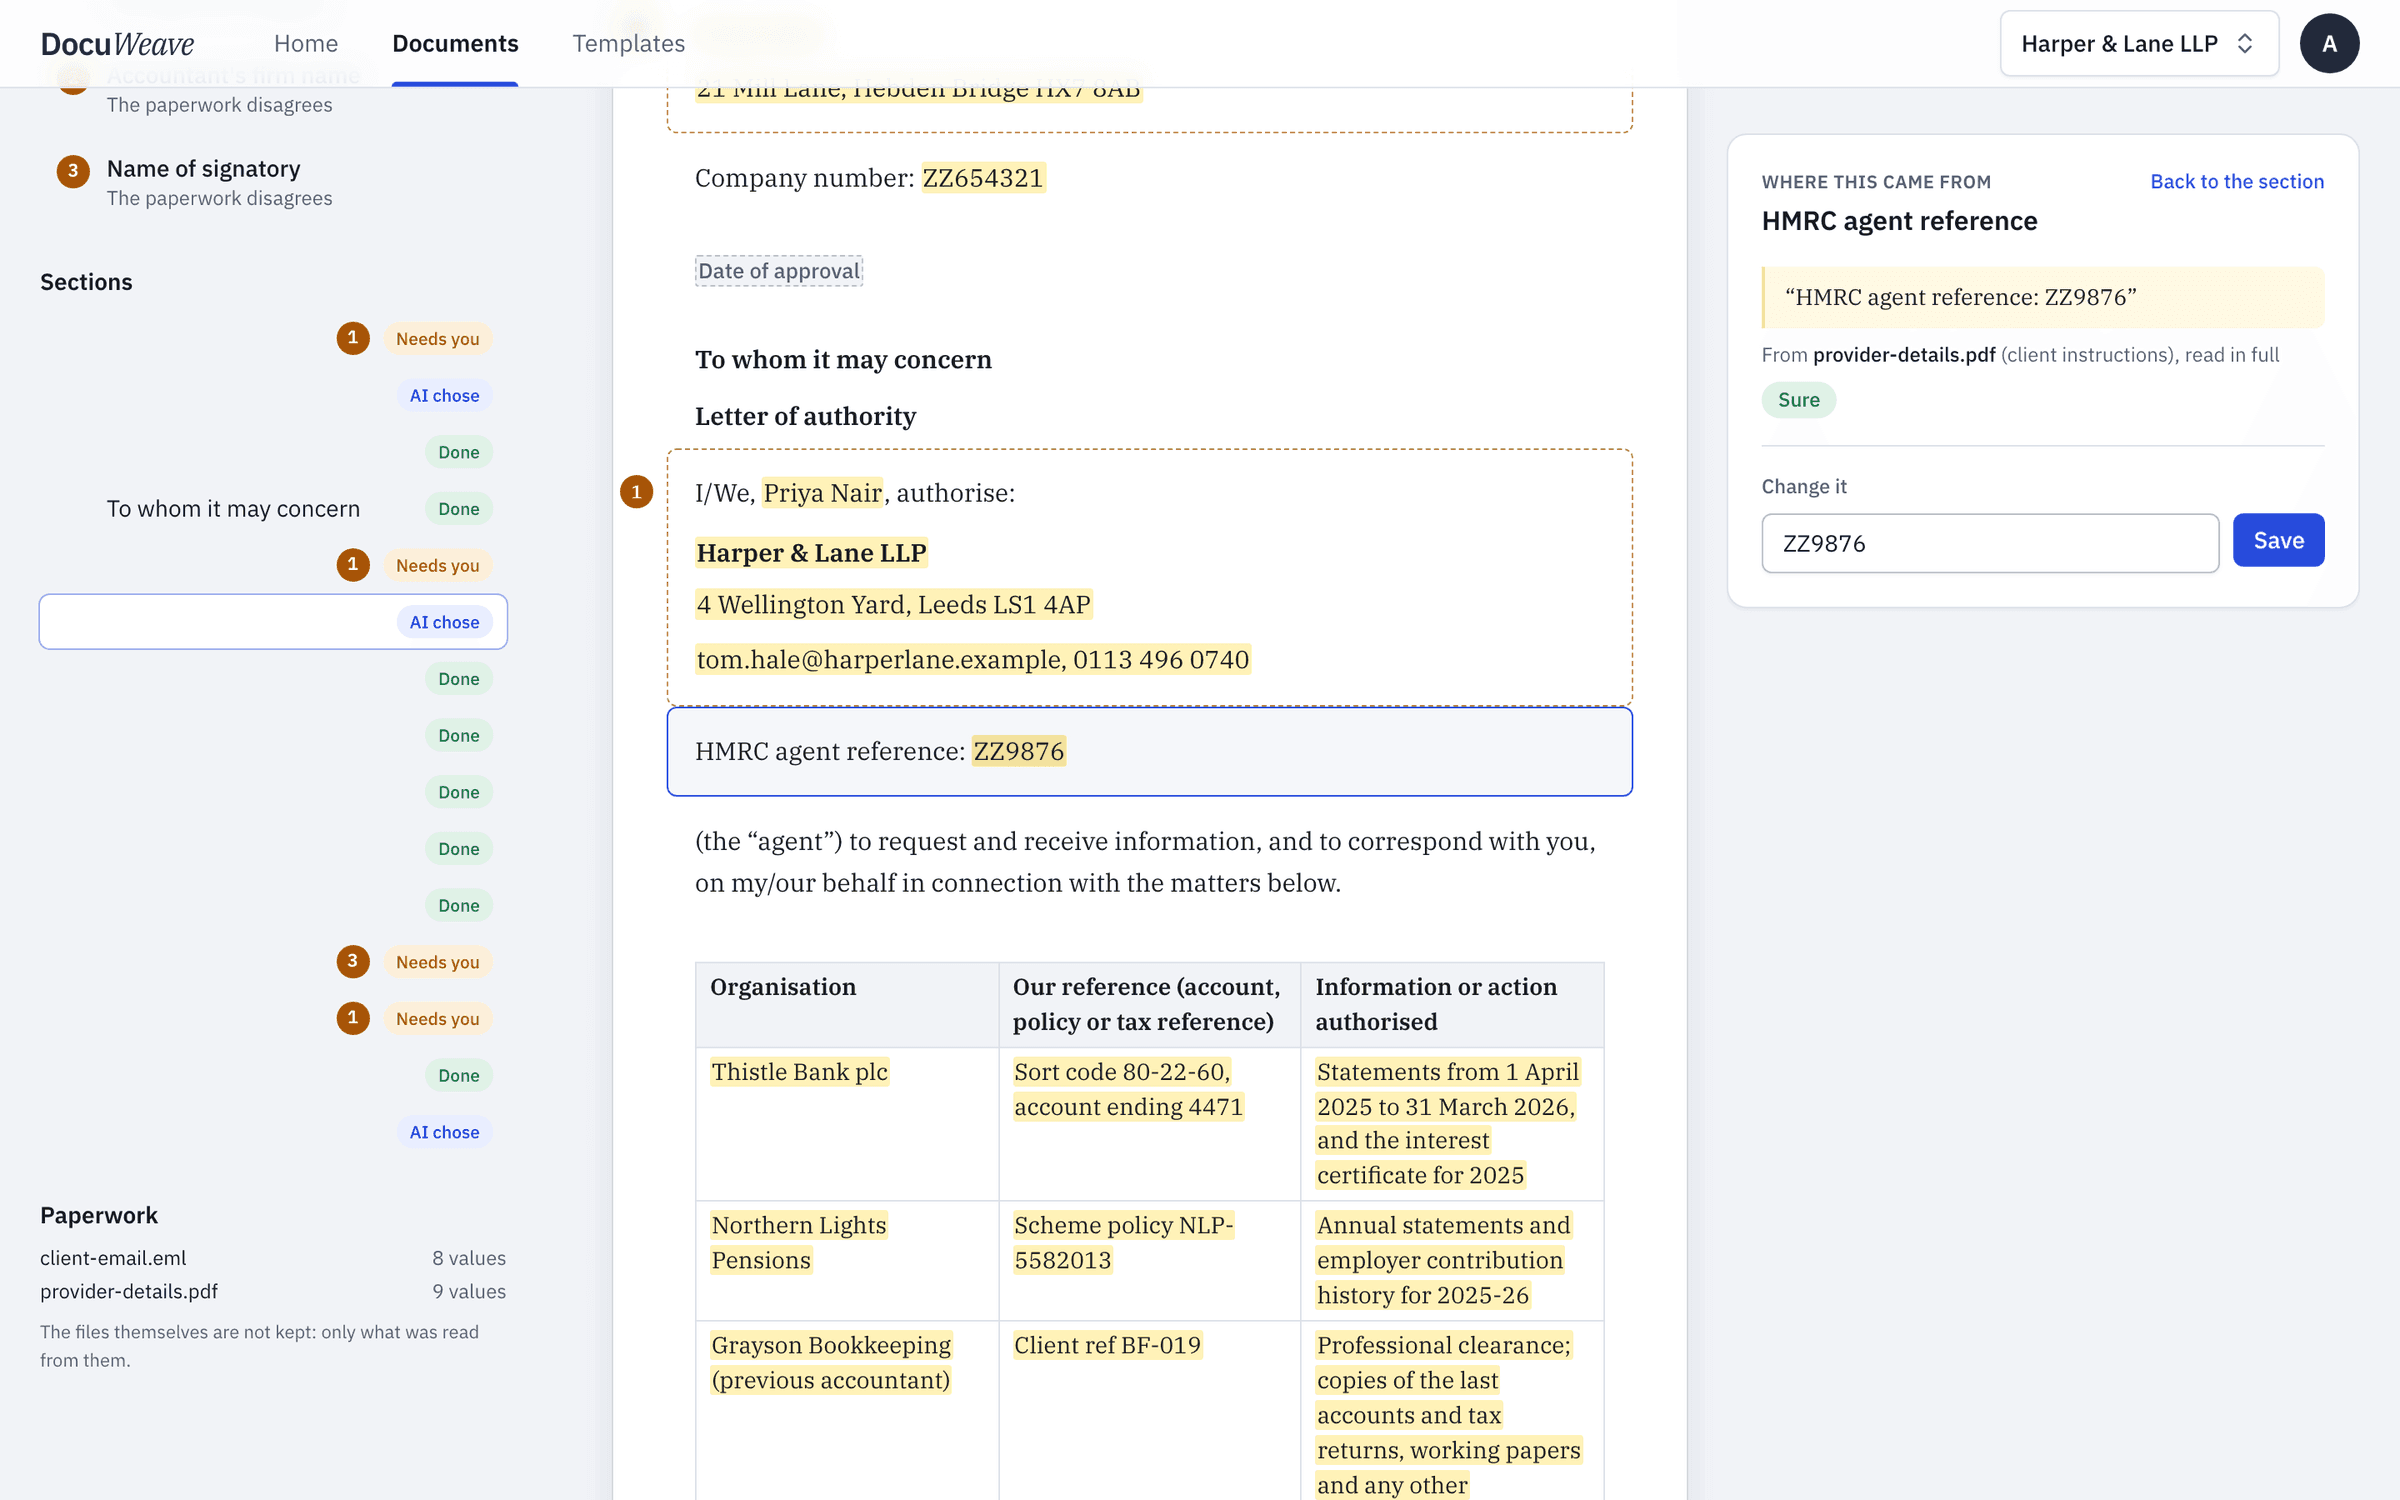This screenshot has height=1500, width=2400.
Task: Click the Save button
Action: pos(2278,541)
